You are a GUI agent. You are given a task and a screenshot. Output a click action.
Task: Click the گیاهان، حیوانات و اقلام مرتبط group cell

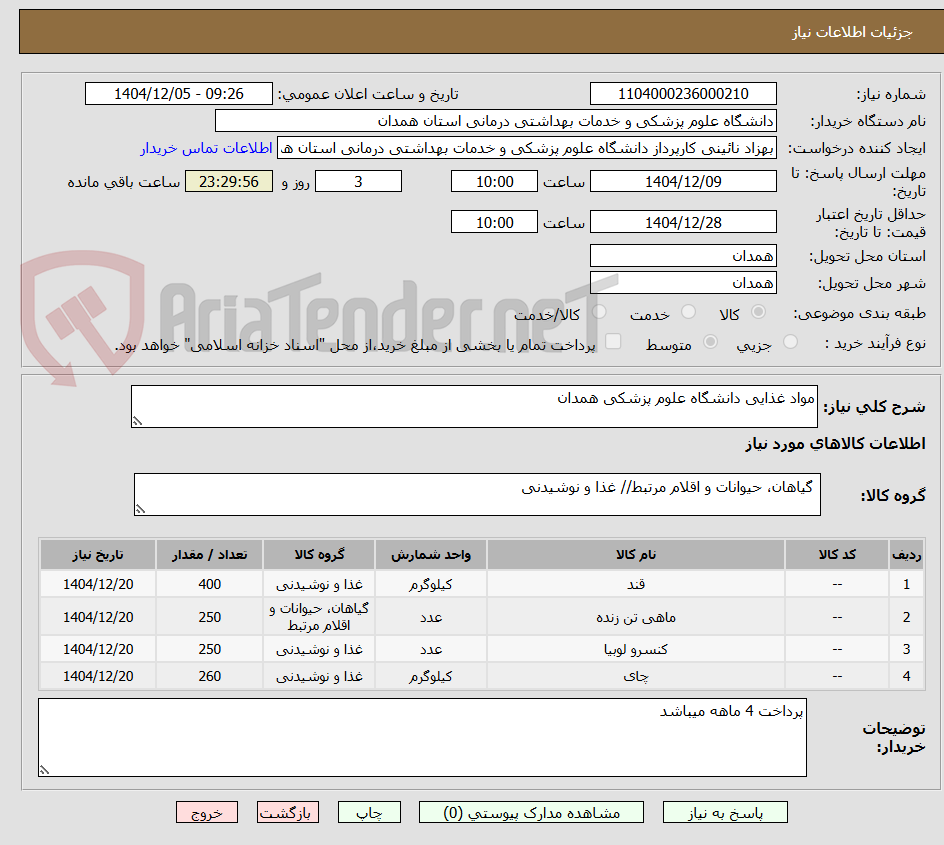coord(319,617)
